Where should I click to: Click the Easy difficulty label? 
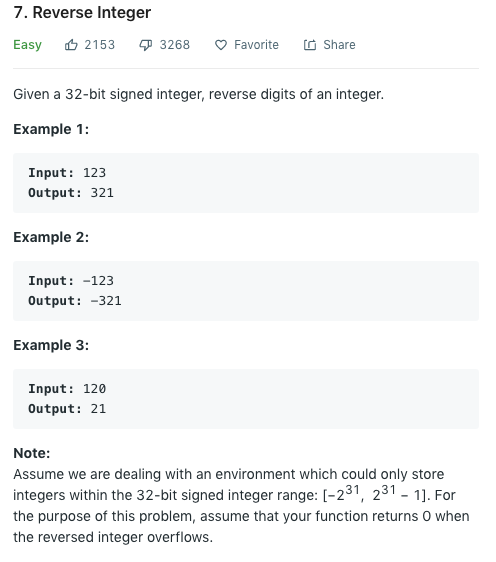[x=28, y=45]
